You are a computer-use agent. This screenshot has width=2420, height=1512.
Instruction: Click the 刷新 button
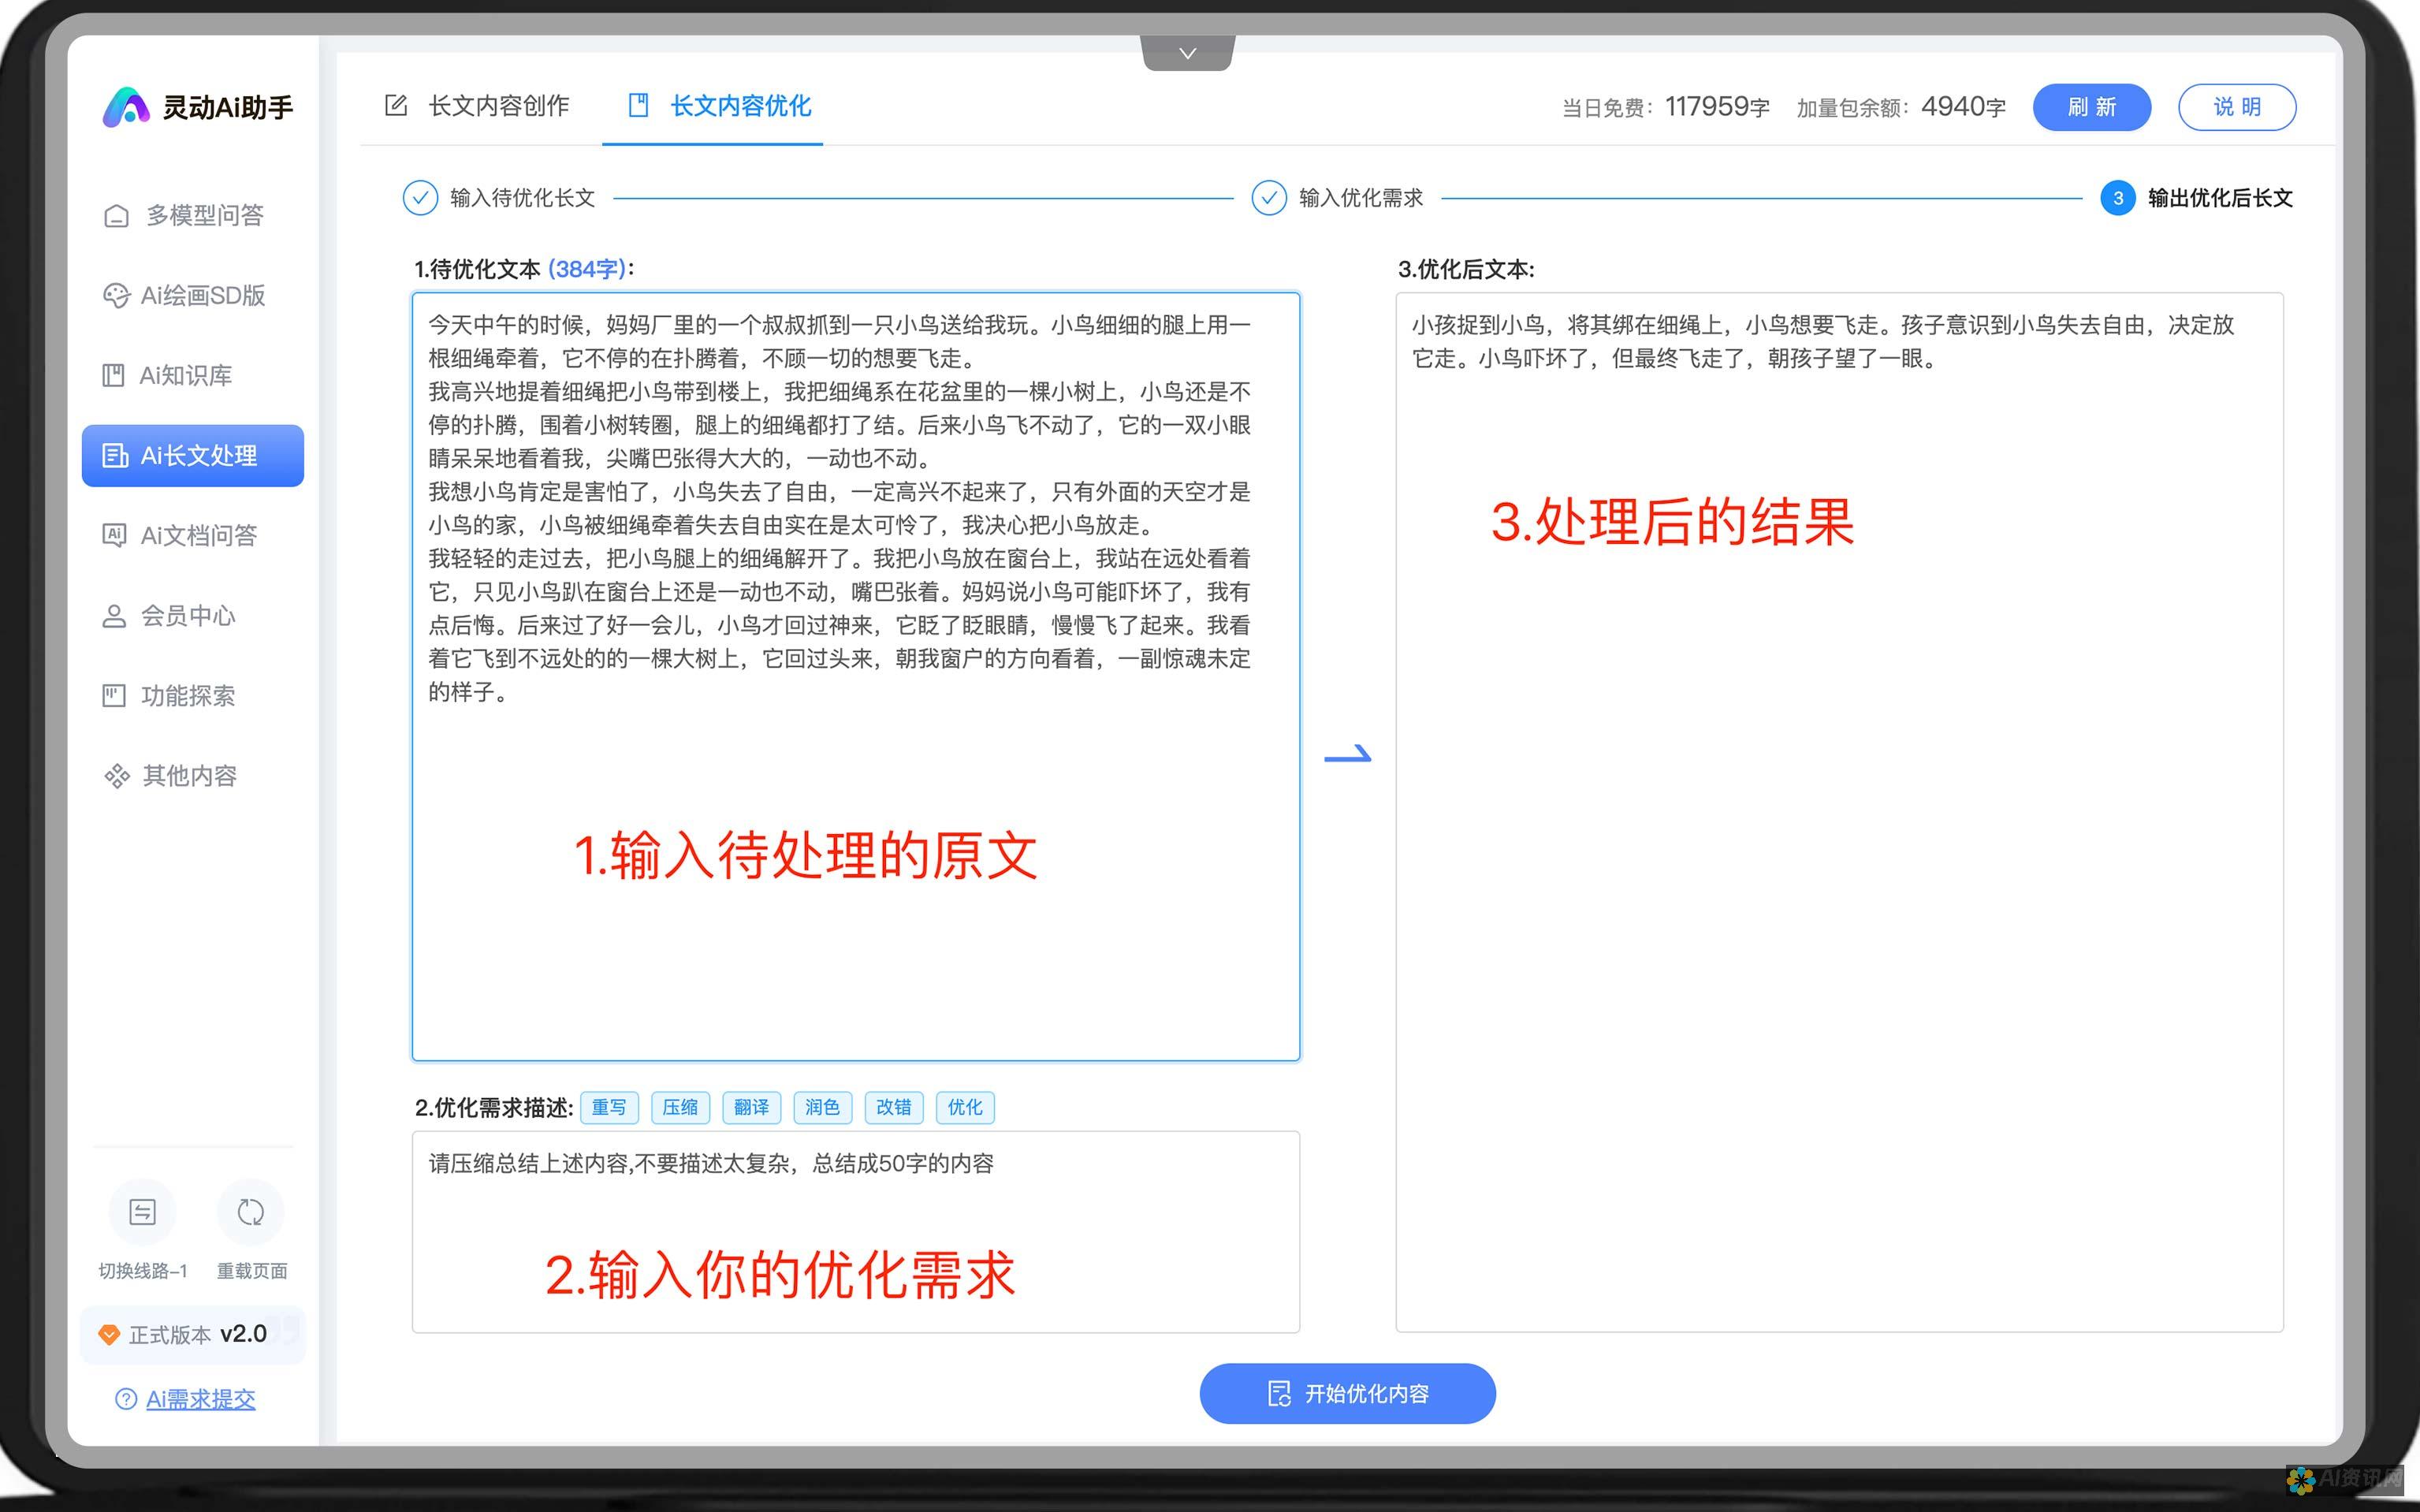tap(2093, 106)
